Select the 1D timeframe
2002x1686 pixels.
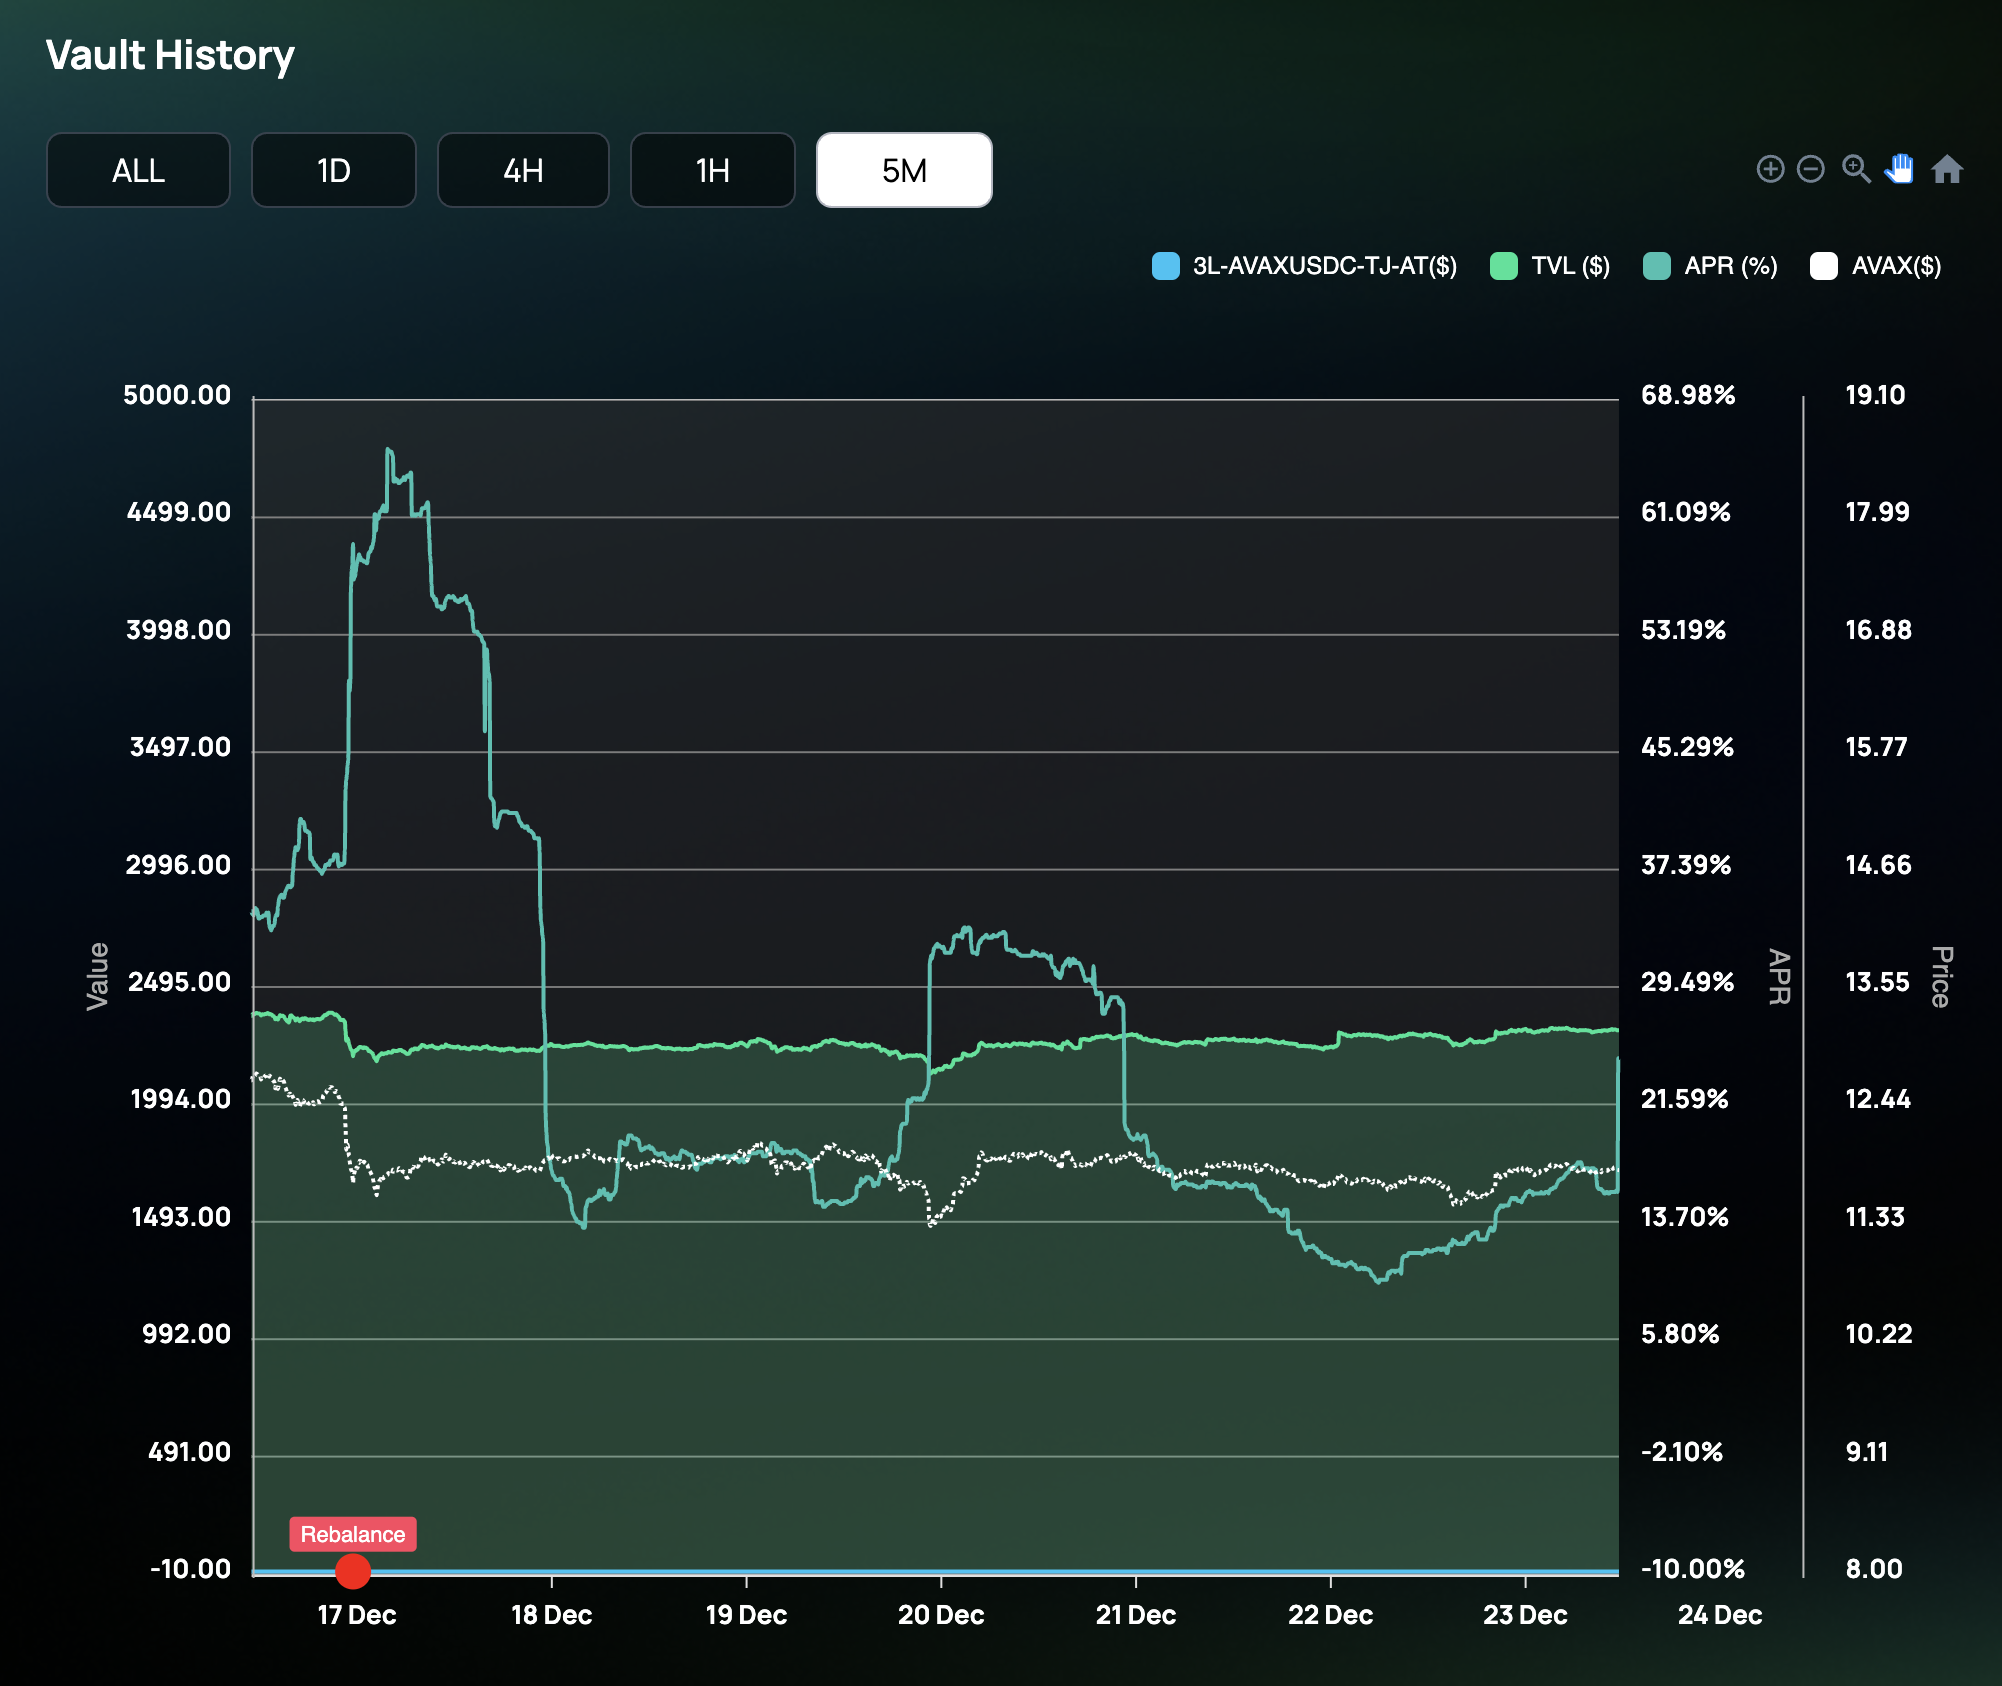(334, 170)
